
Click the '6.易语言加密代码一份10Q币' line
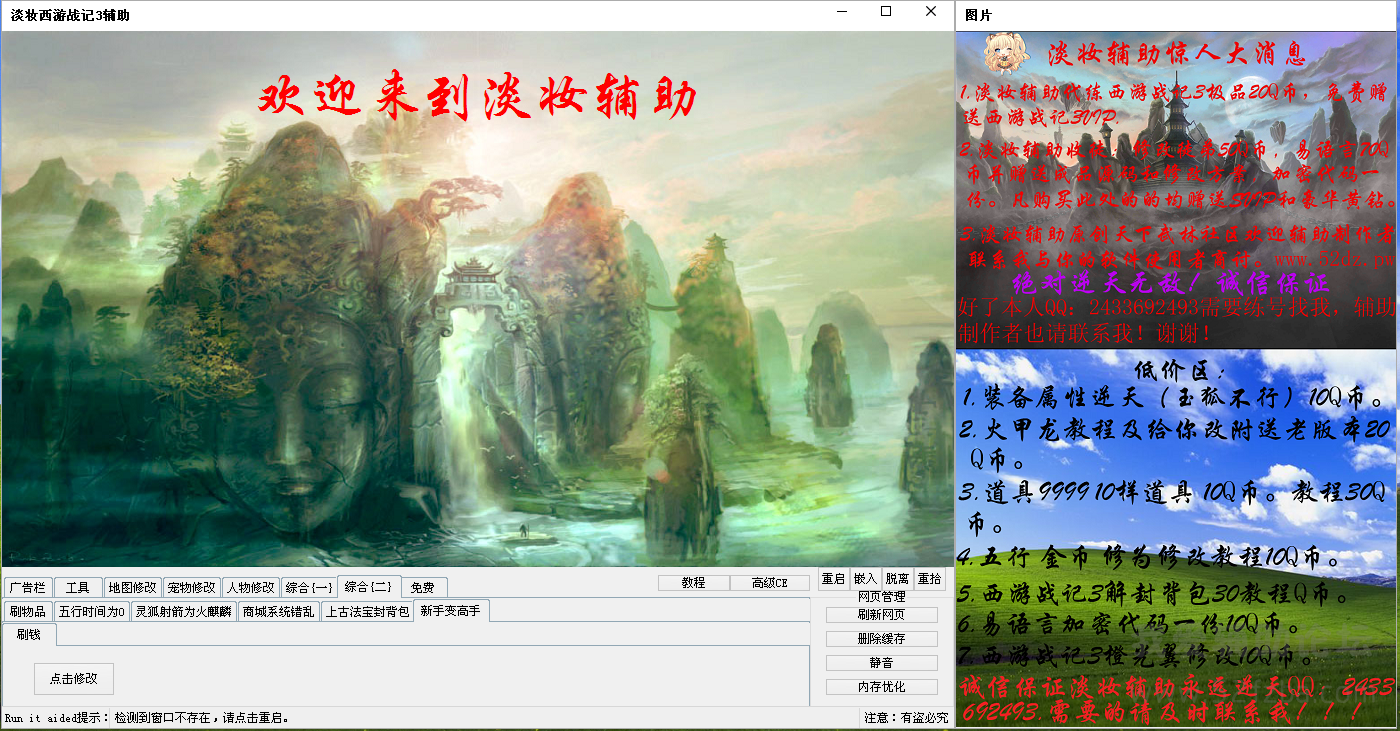pos(1130,626)
